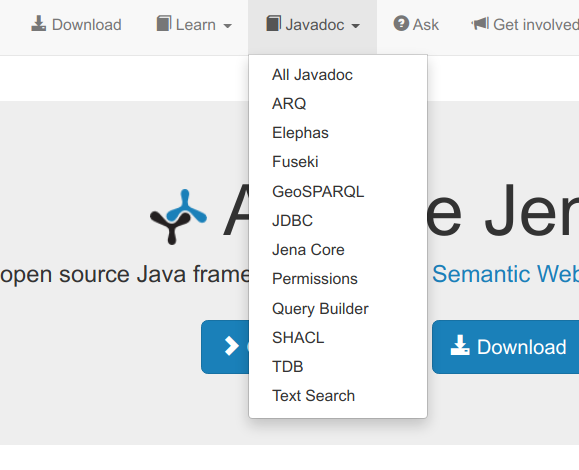Click the download tray icon in navbar

[38, 24]
